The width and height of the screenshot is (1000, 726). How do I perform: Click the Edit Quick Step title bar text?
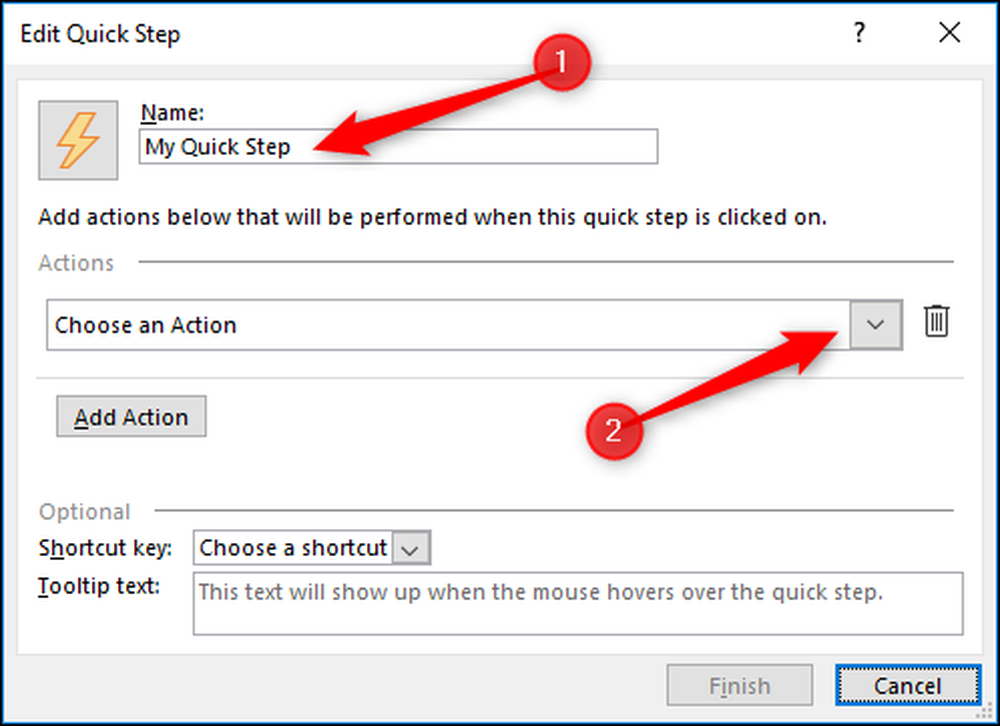coord(99,36)
